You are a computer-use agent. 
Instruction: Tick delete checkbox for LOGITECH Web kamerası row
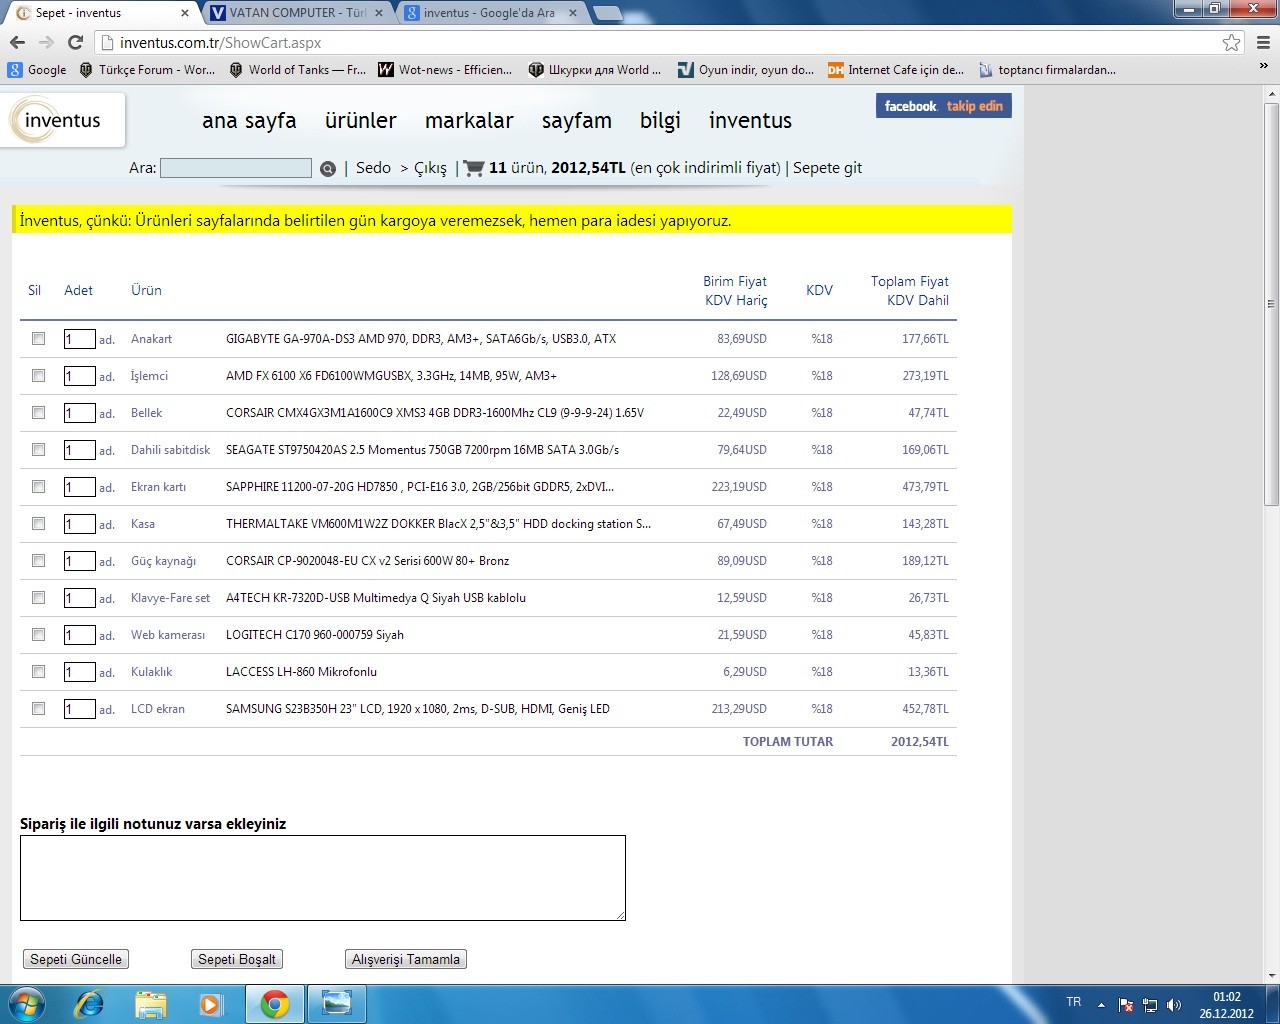[38, 635]
